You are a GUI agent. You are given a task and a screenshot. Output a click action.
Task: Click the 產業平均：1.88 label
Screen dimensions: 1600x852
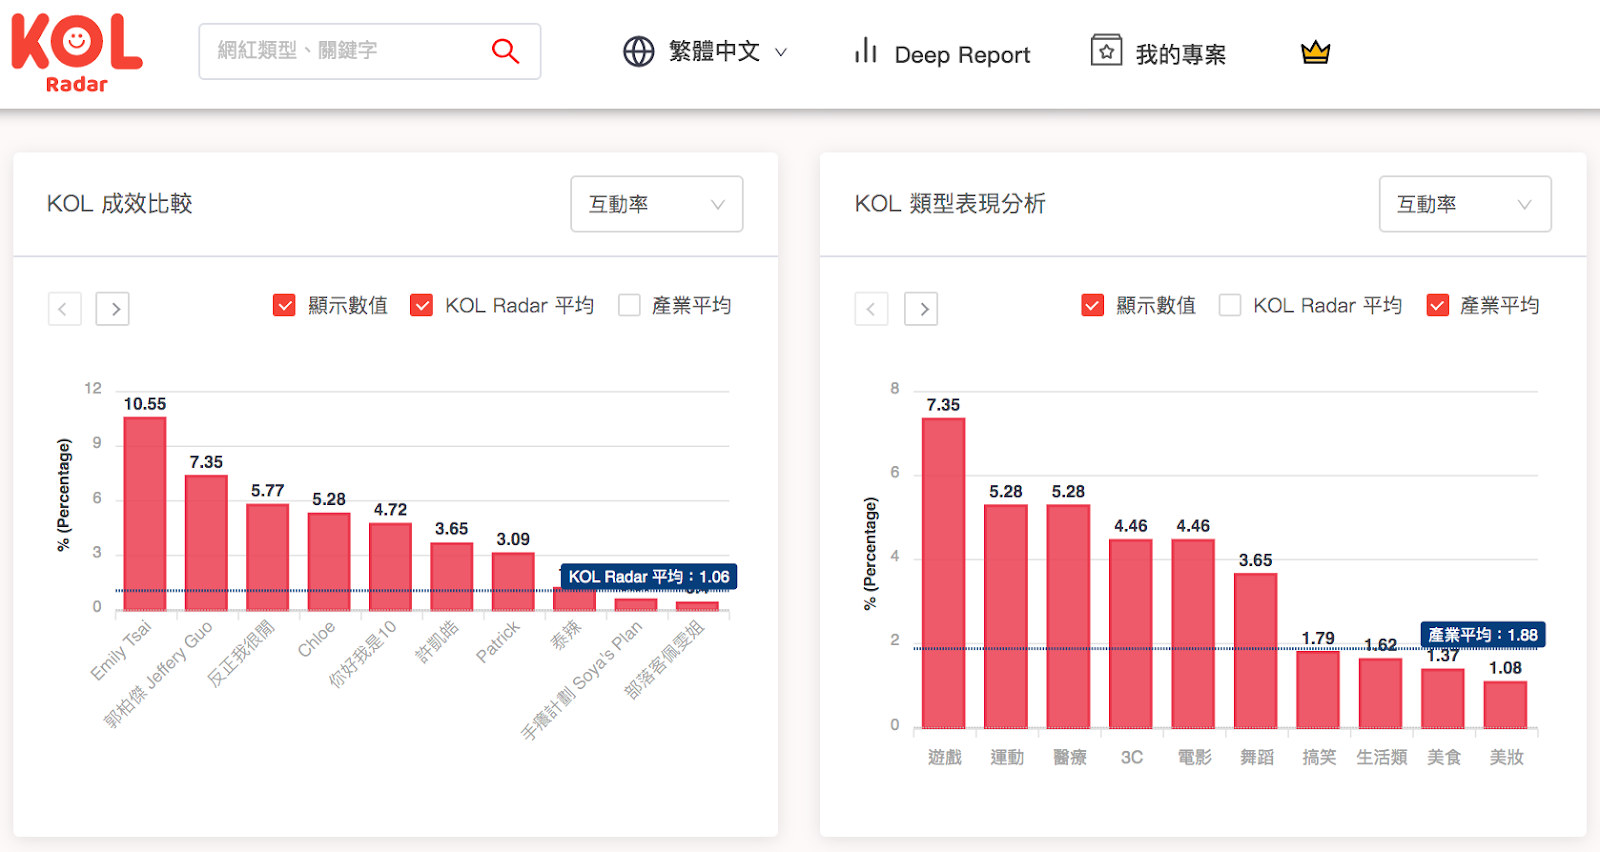click(1483, 635)
